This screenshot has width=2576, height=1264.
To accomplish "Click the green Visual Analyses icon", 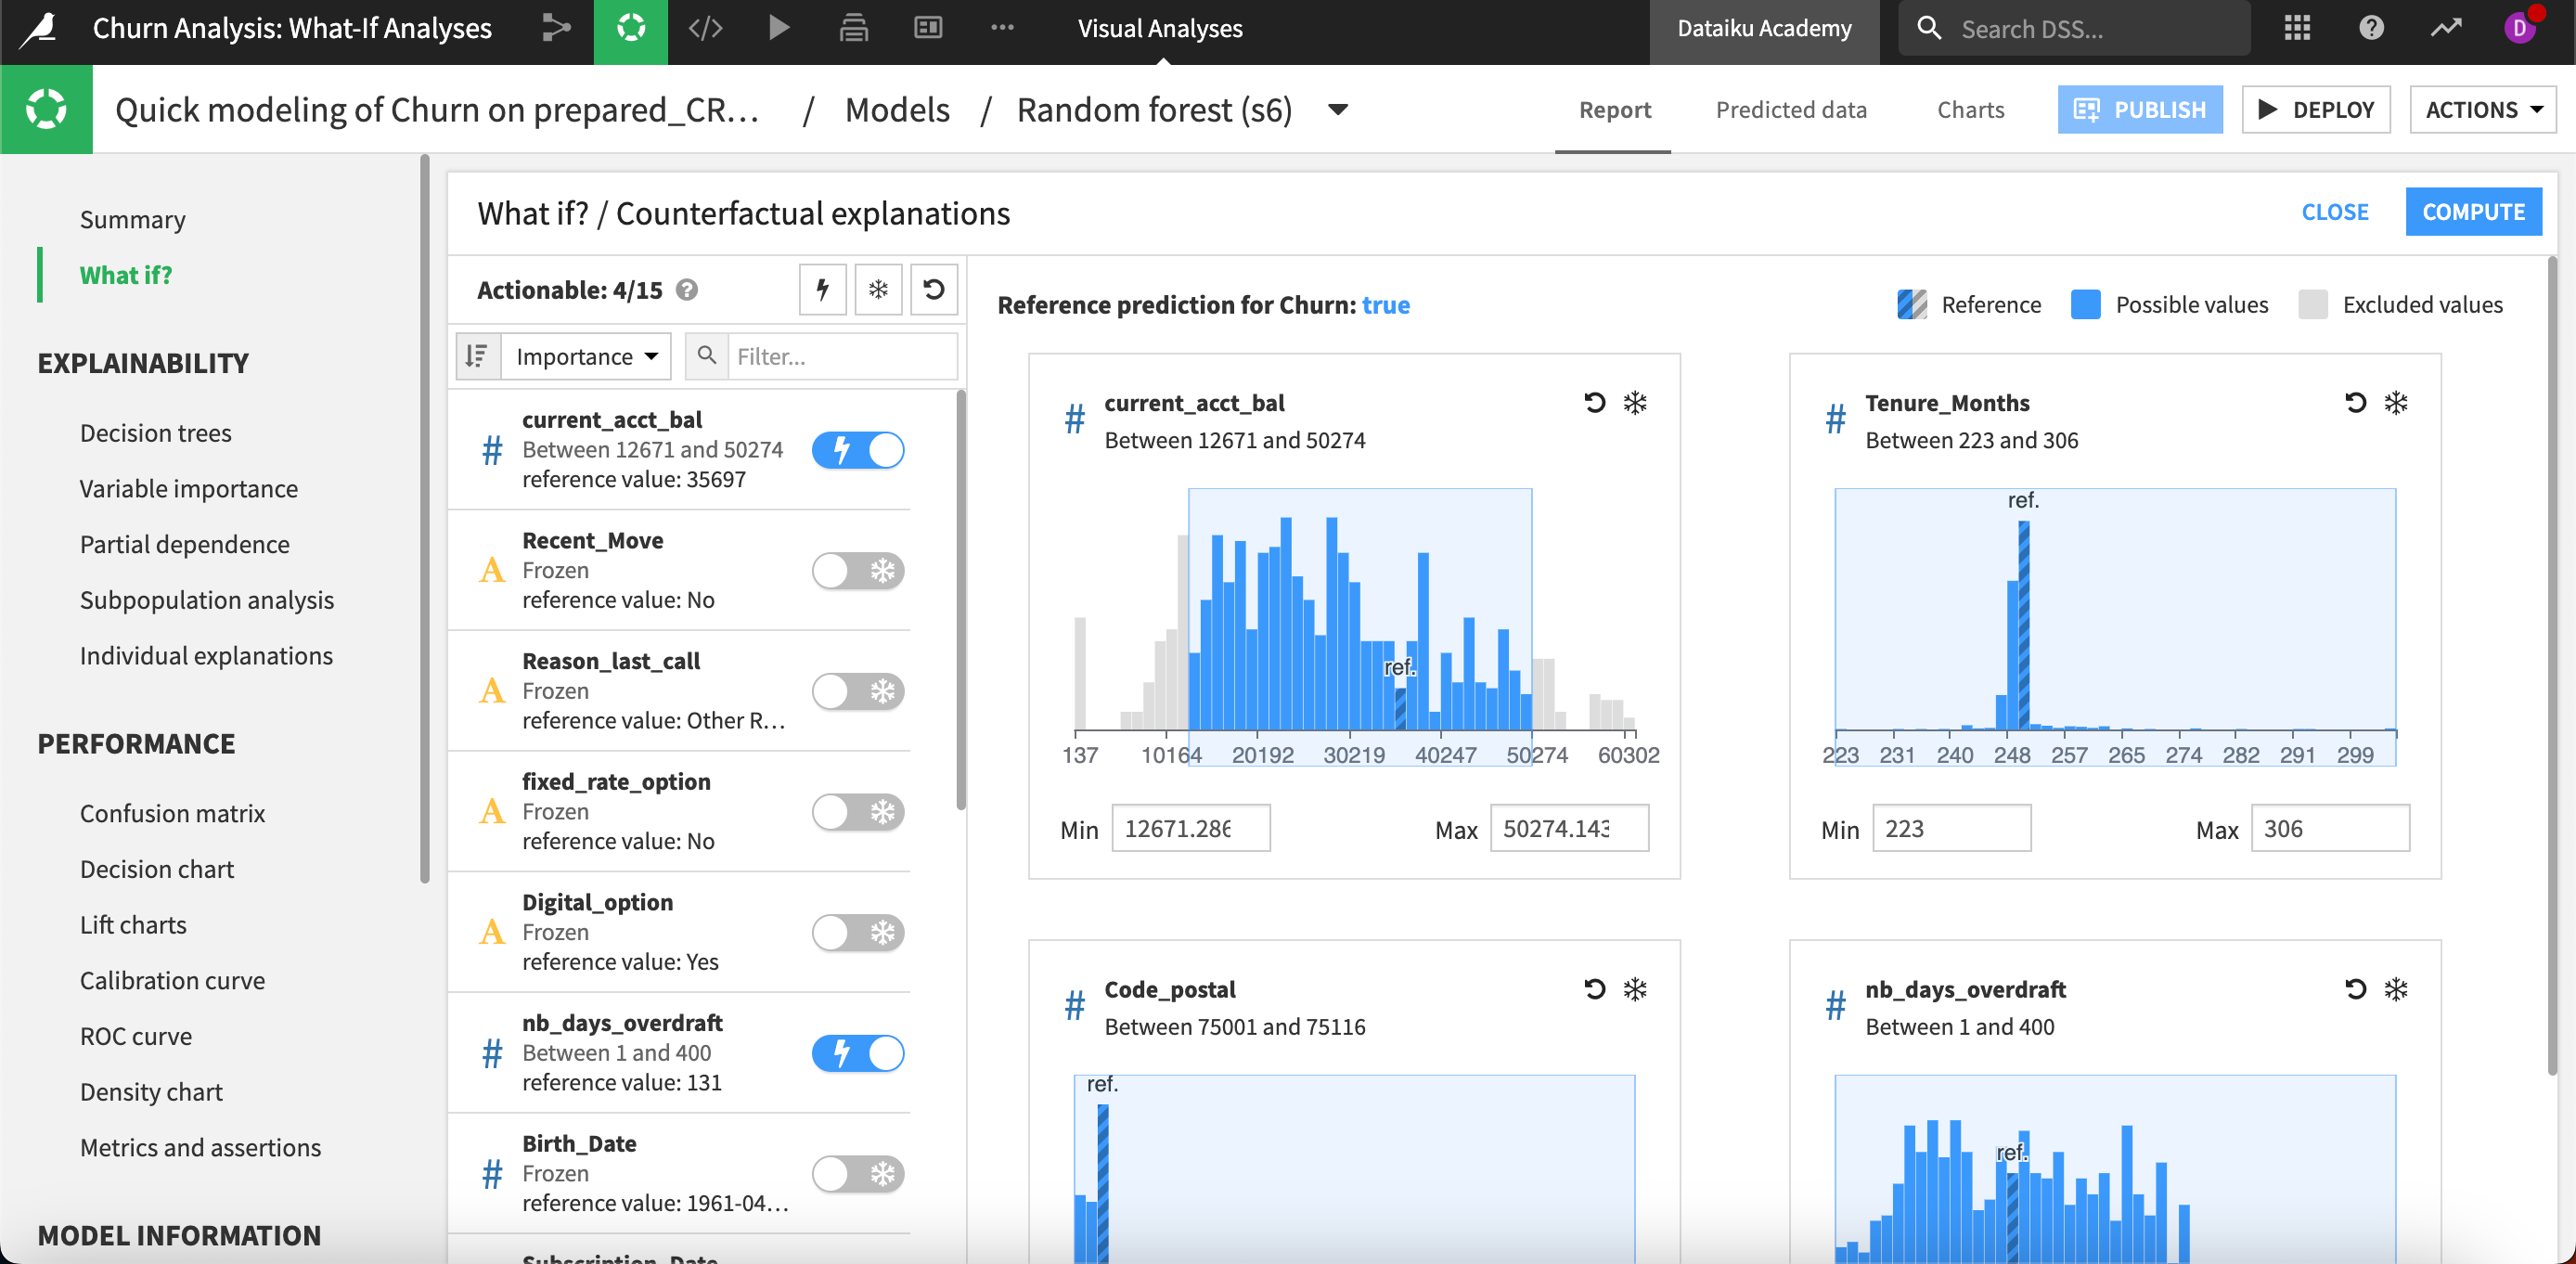I will coord(630,30).
